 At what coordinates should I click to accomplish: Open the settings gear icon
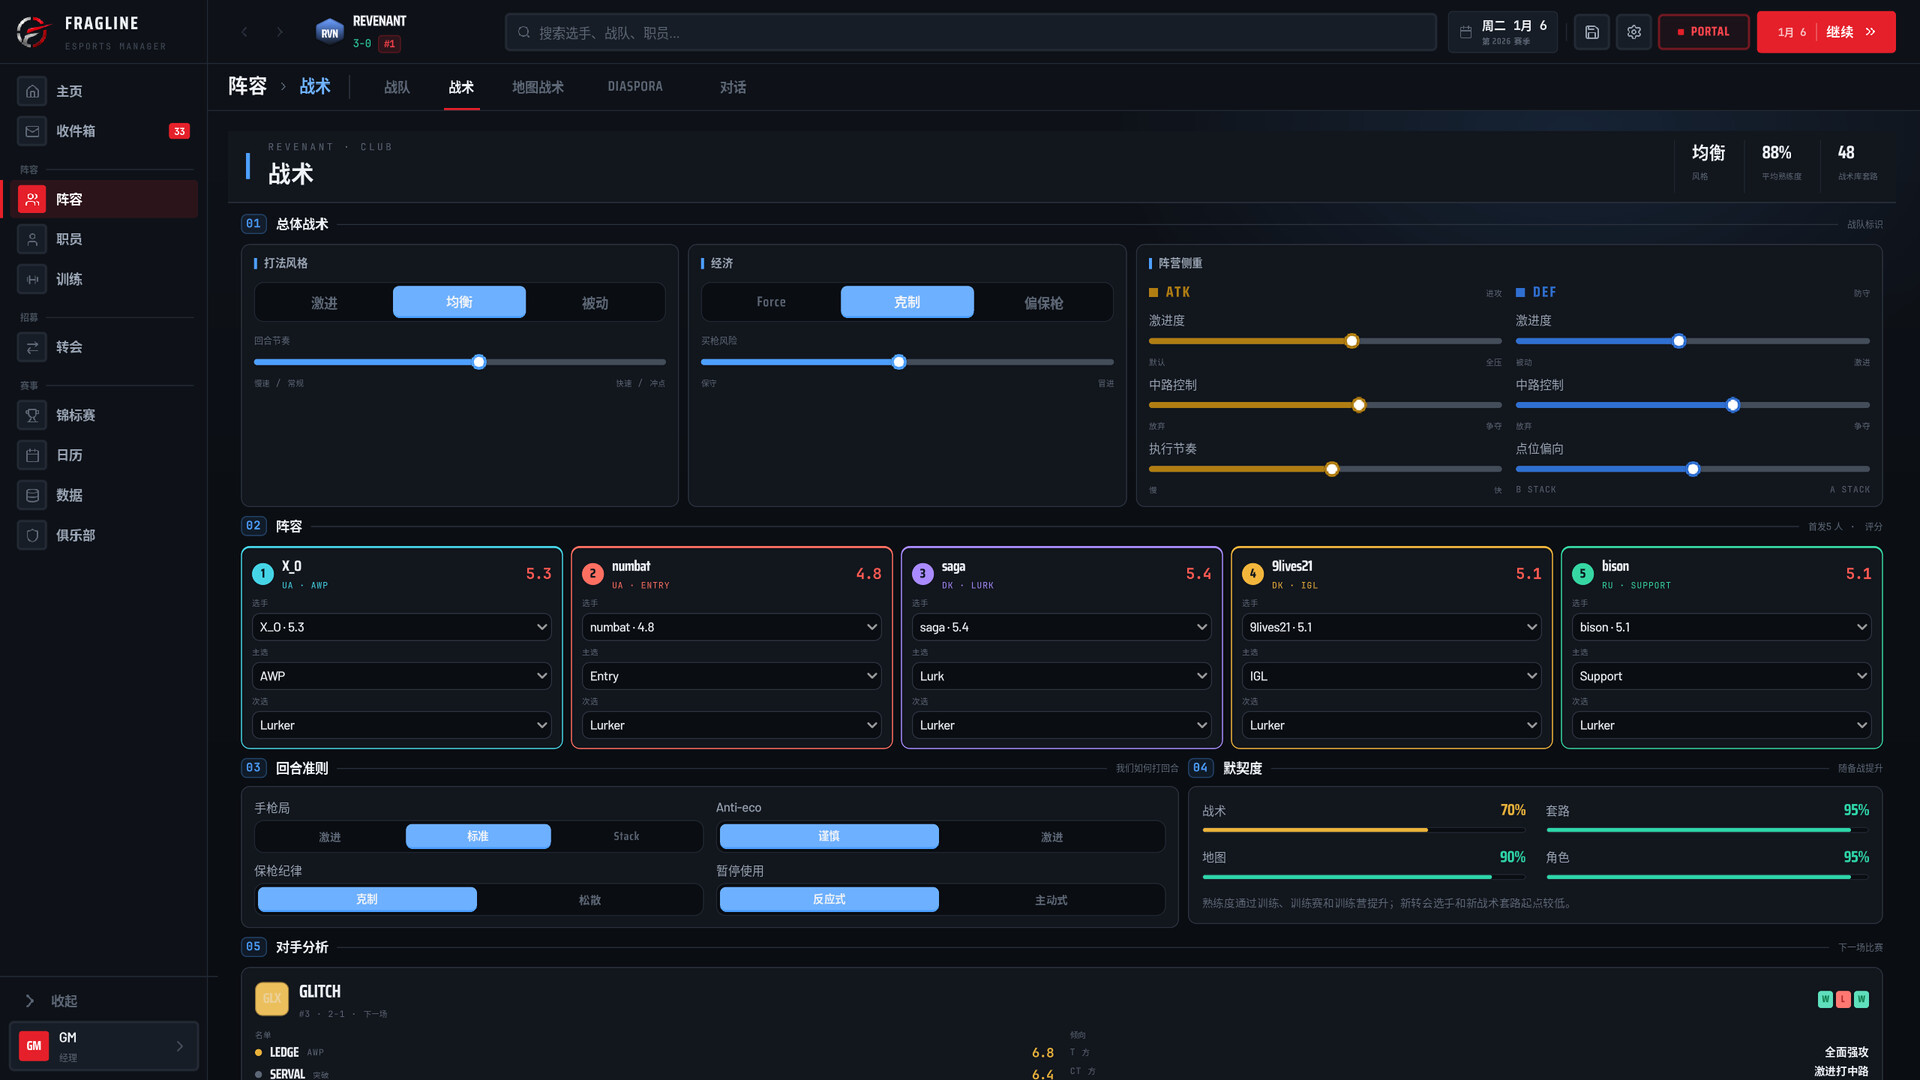click(x=1634, y=32)
